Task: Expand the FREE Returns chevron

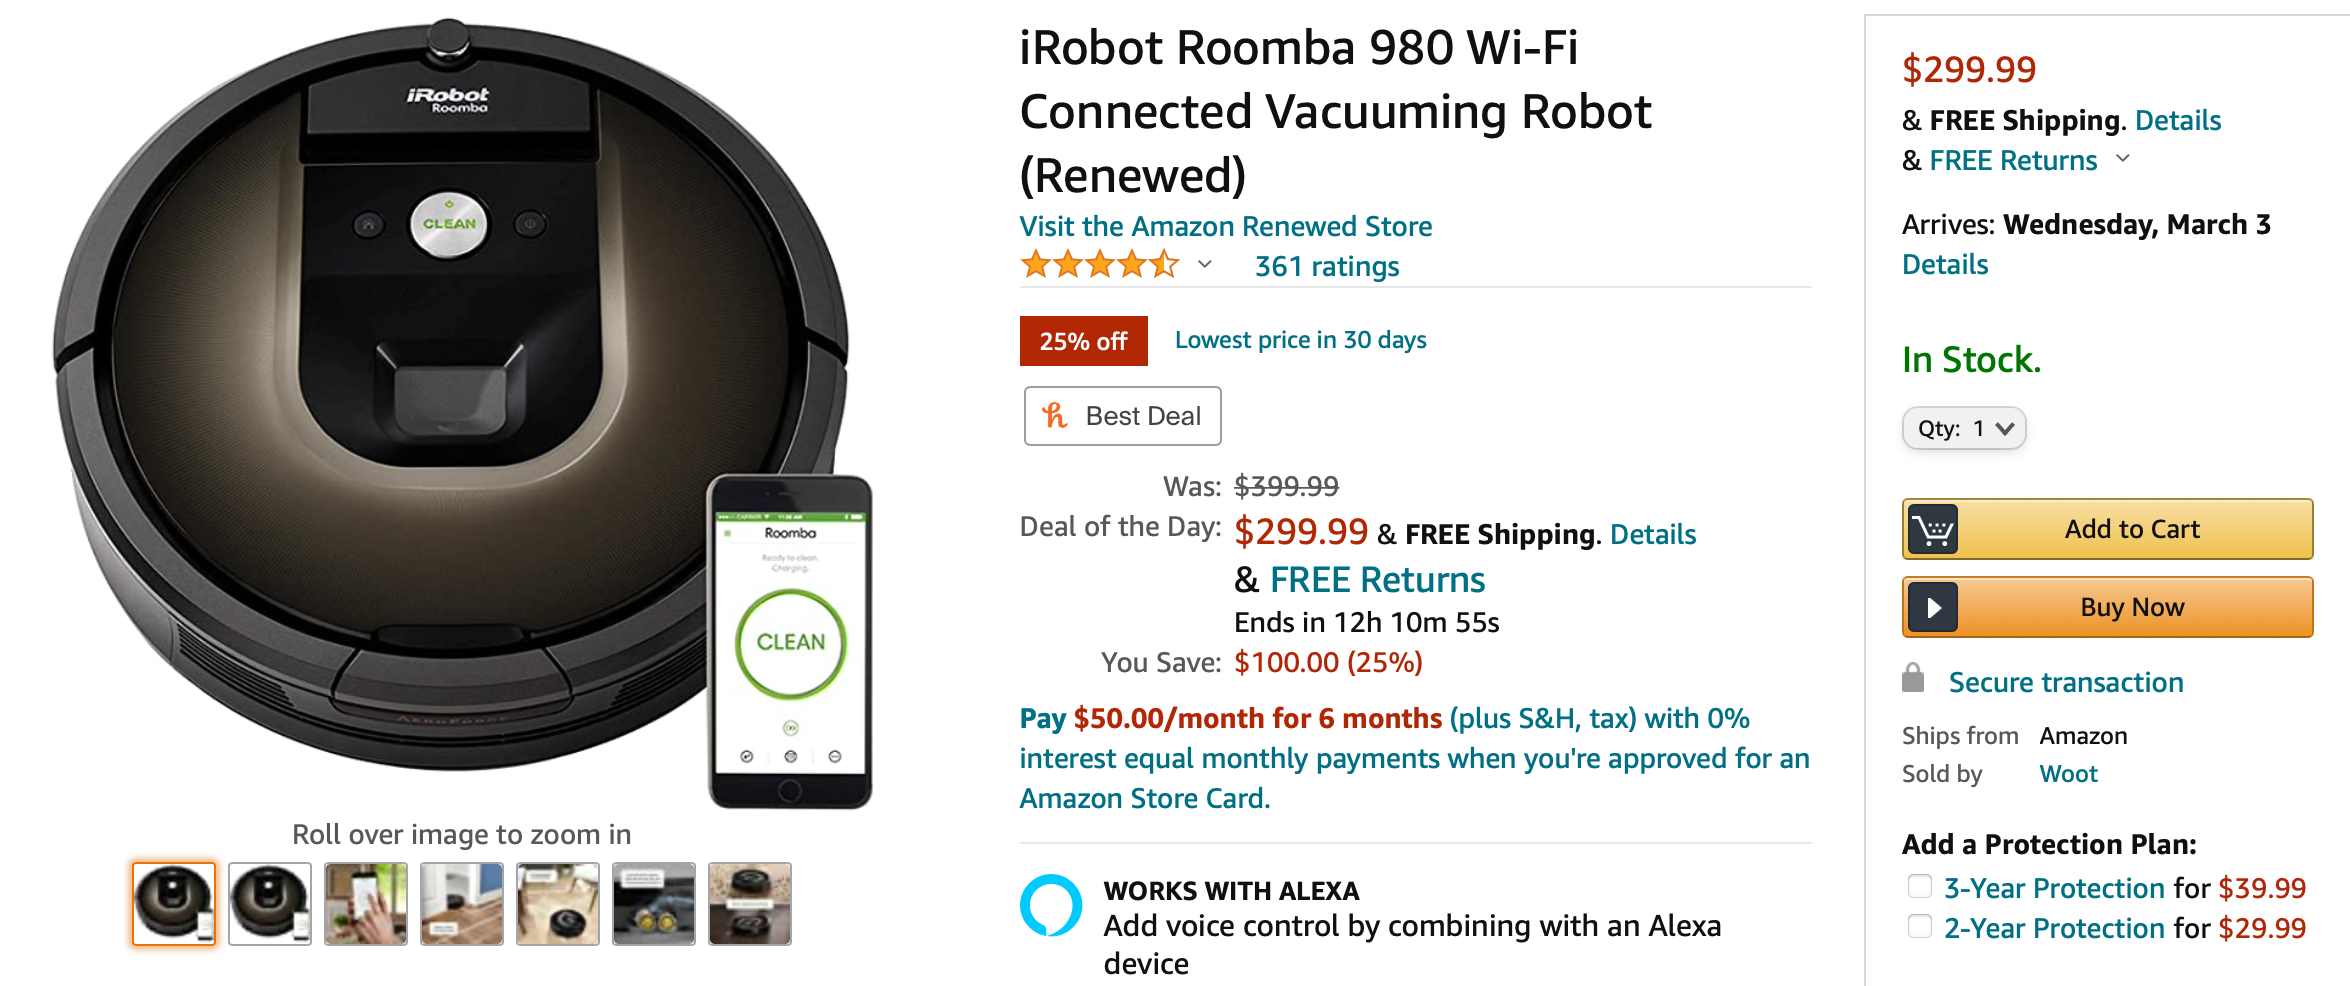Action: (x=2124, y=160)
